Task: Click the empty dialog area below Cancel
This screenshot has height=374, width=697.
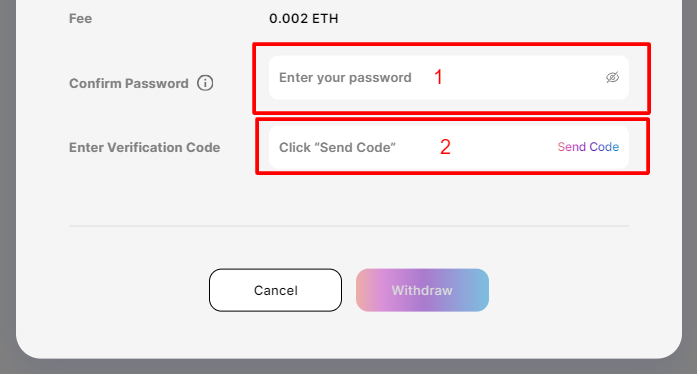Action: tap(275, 334)
